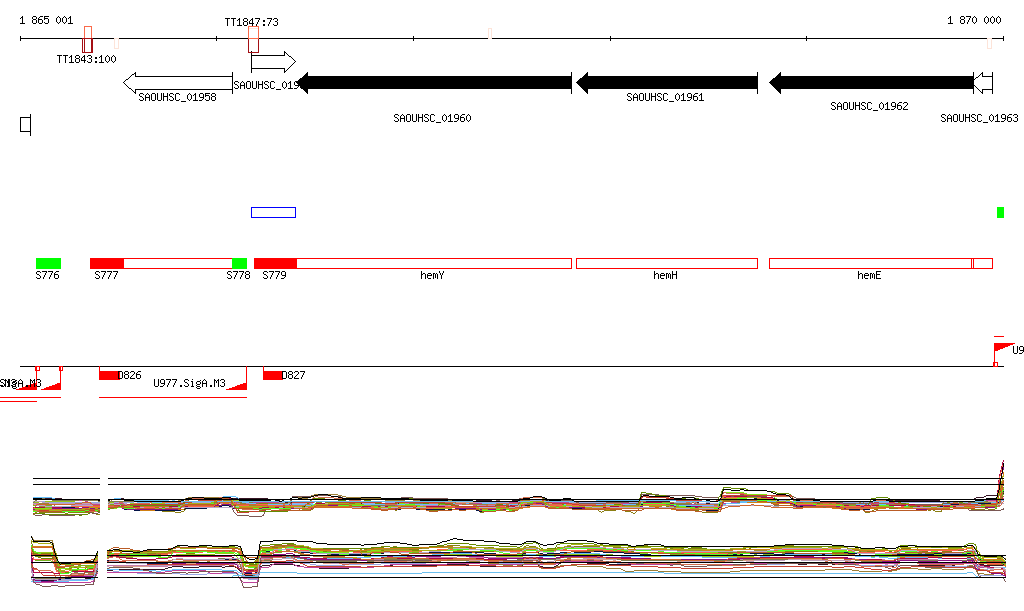Click the TT1847:73 terminator marker

point(253,40)
